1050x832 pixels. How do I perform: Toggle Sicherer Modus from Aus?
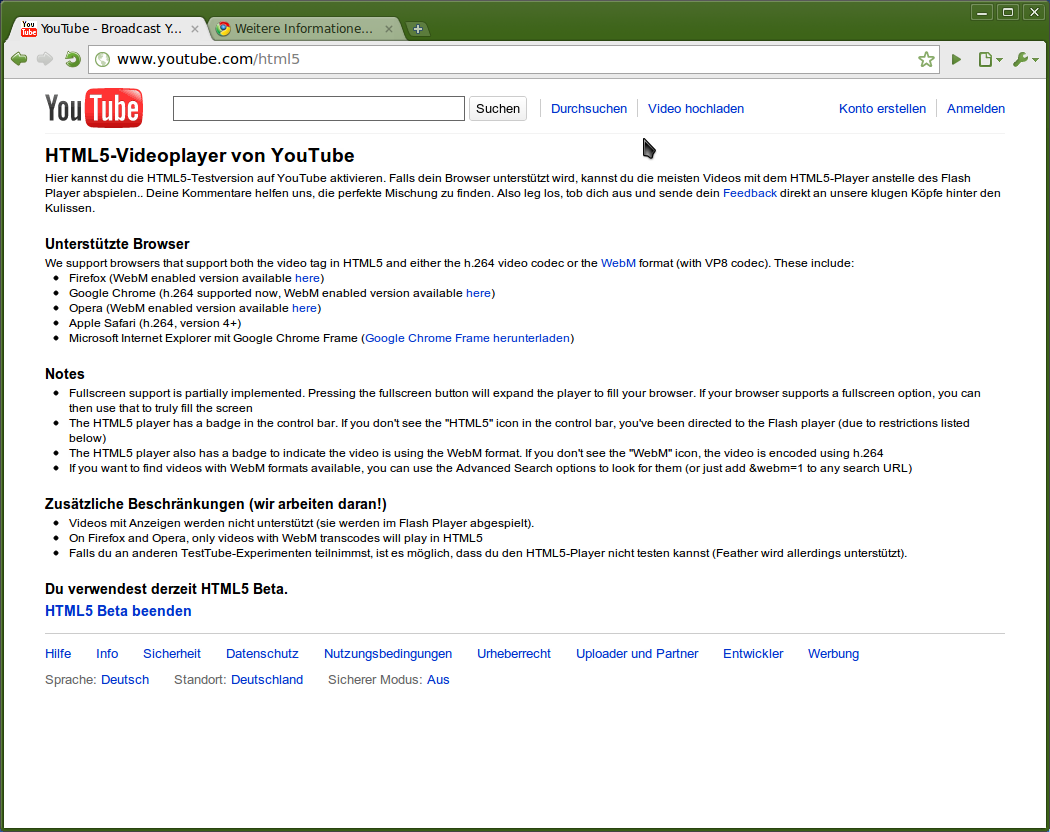(438, 679)
